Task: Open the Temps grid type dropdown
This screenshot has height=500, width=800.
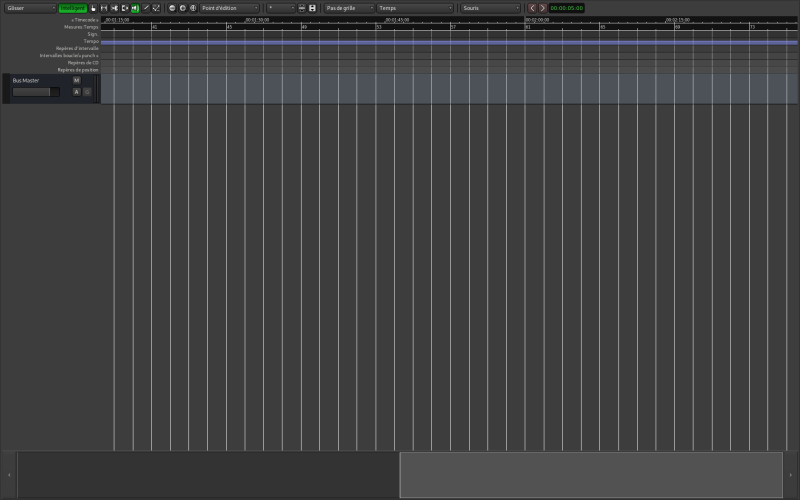Action: tap(415, 8)
